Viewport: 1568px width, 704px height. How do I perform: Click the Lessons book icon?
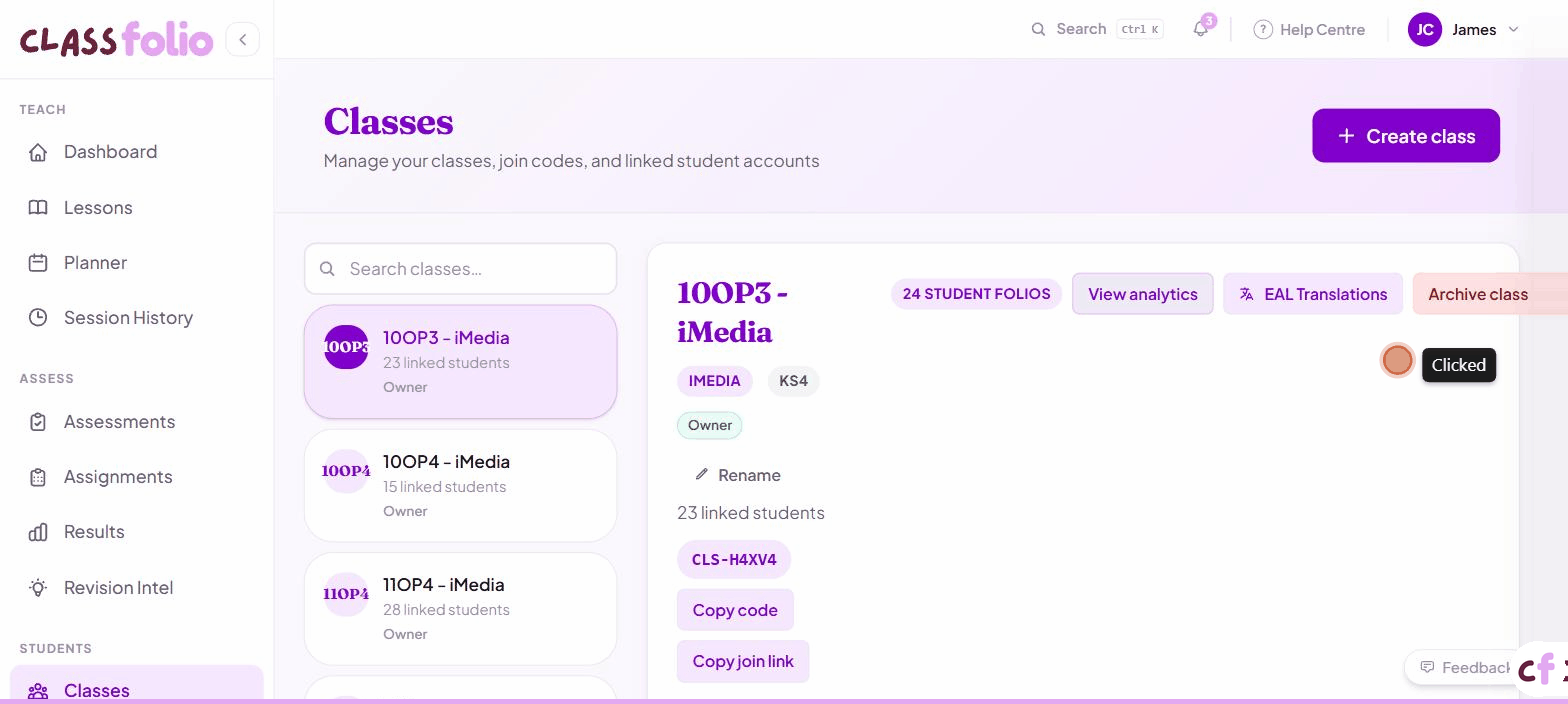pos(38,207)
